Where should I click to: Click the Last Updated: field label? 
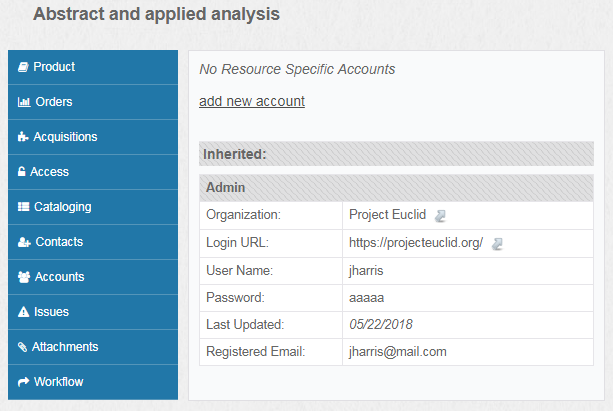(x=245, y=325)
